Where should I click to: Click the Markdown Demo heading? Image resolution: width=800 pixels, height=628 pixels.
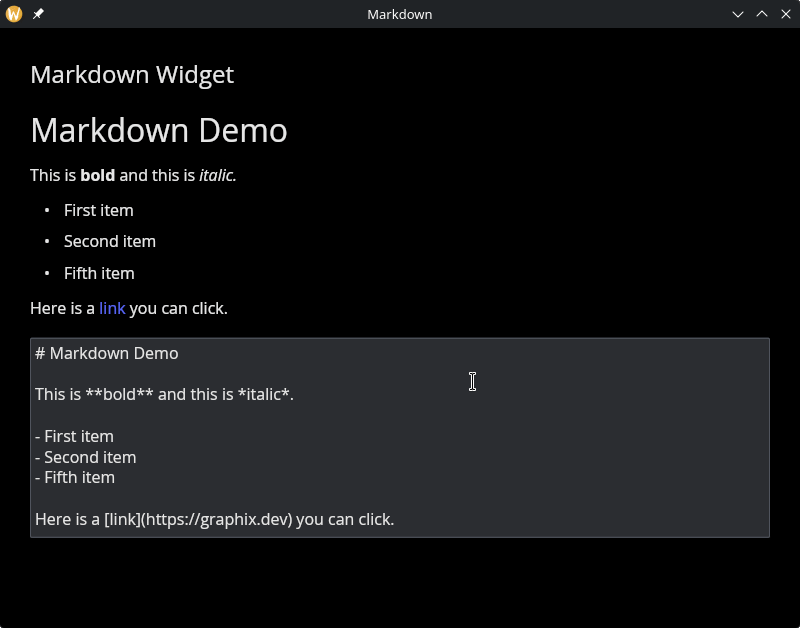tap(159, 131)
